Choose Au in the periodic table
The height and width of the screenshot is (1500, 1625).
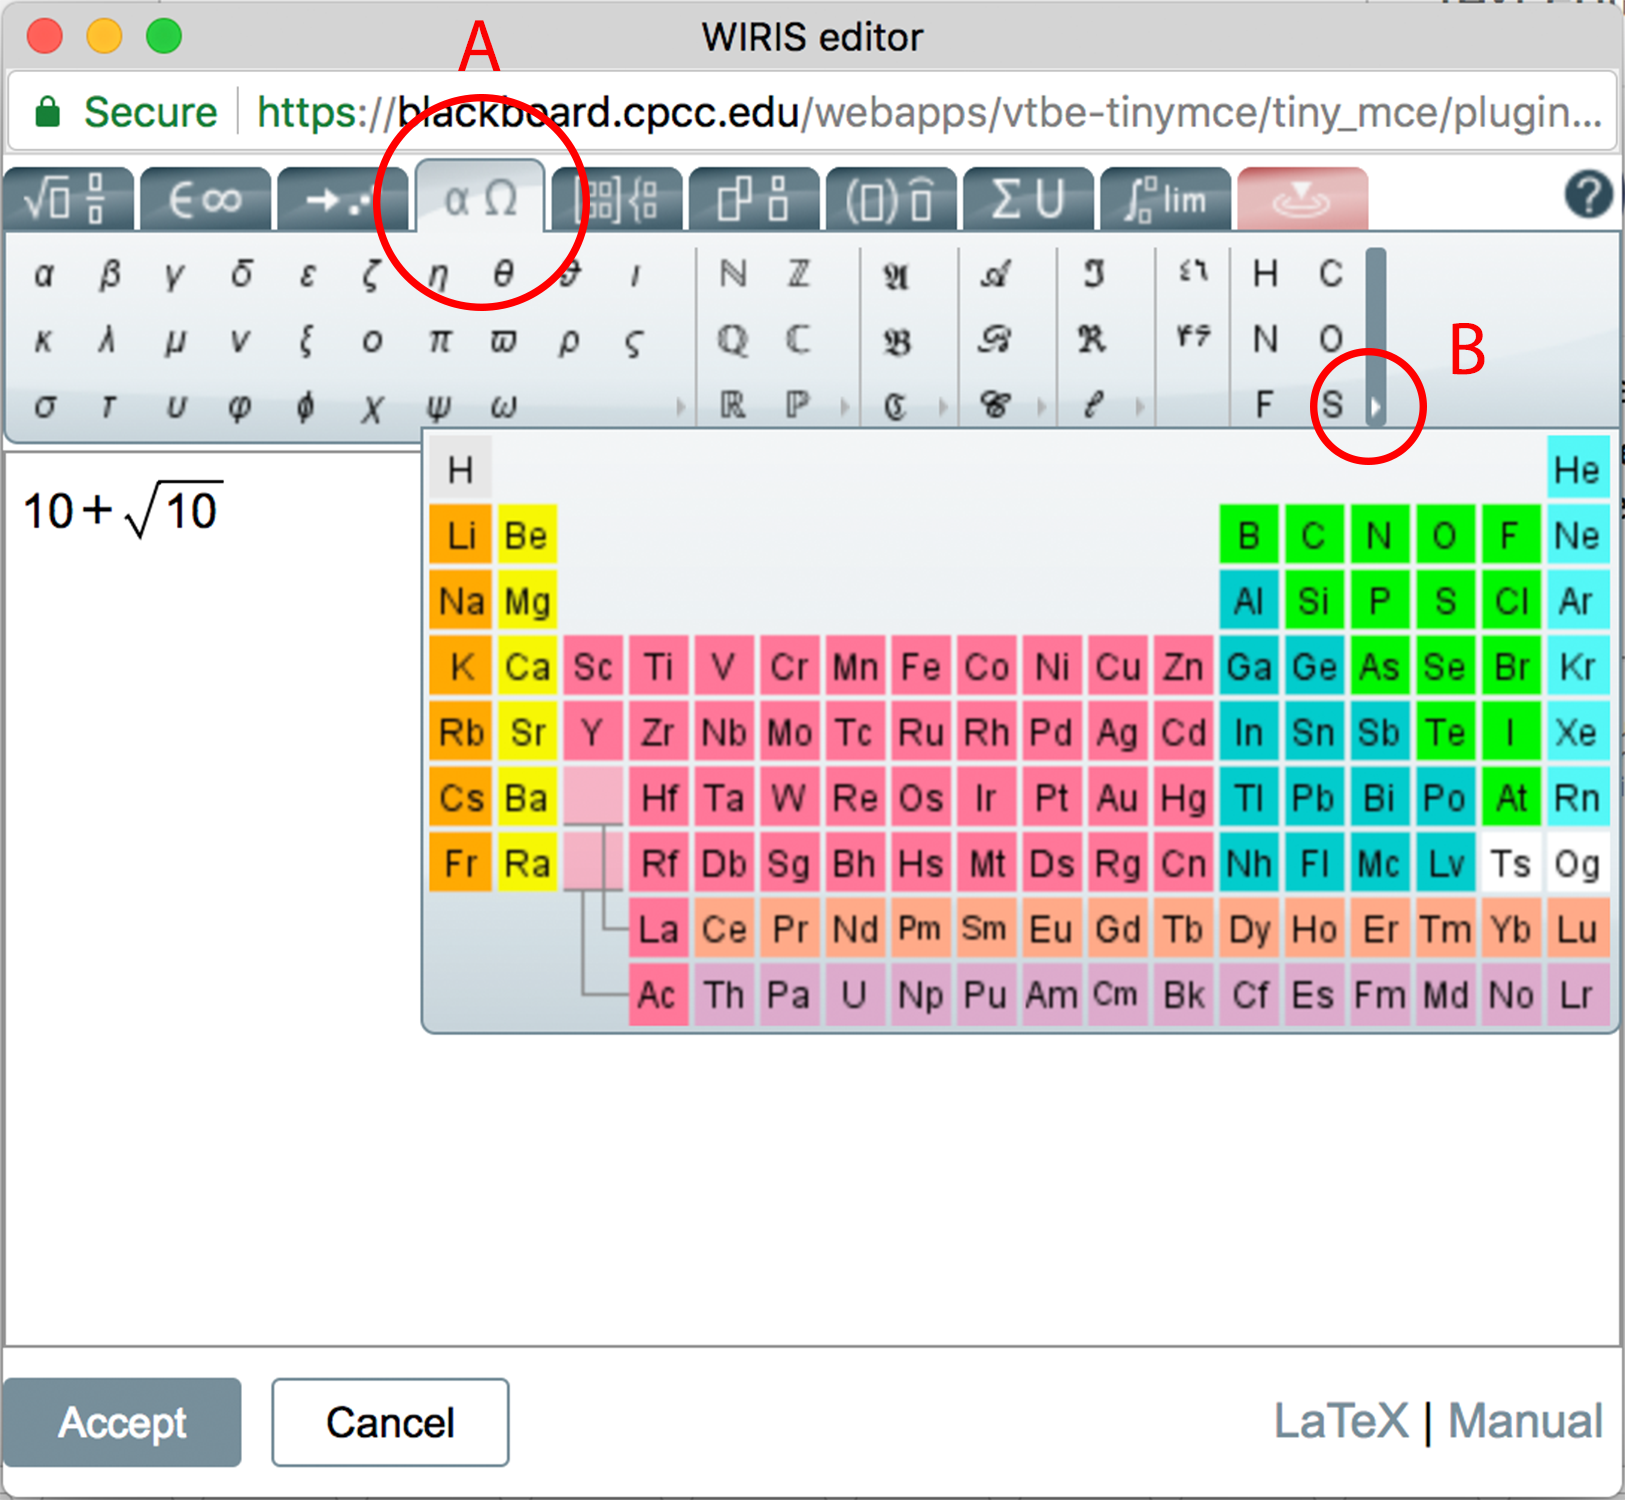[1118, 798]
